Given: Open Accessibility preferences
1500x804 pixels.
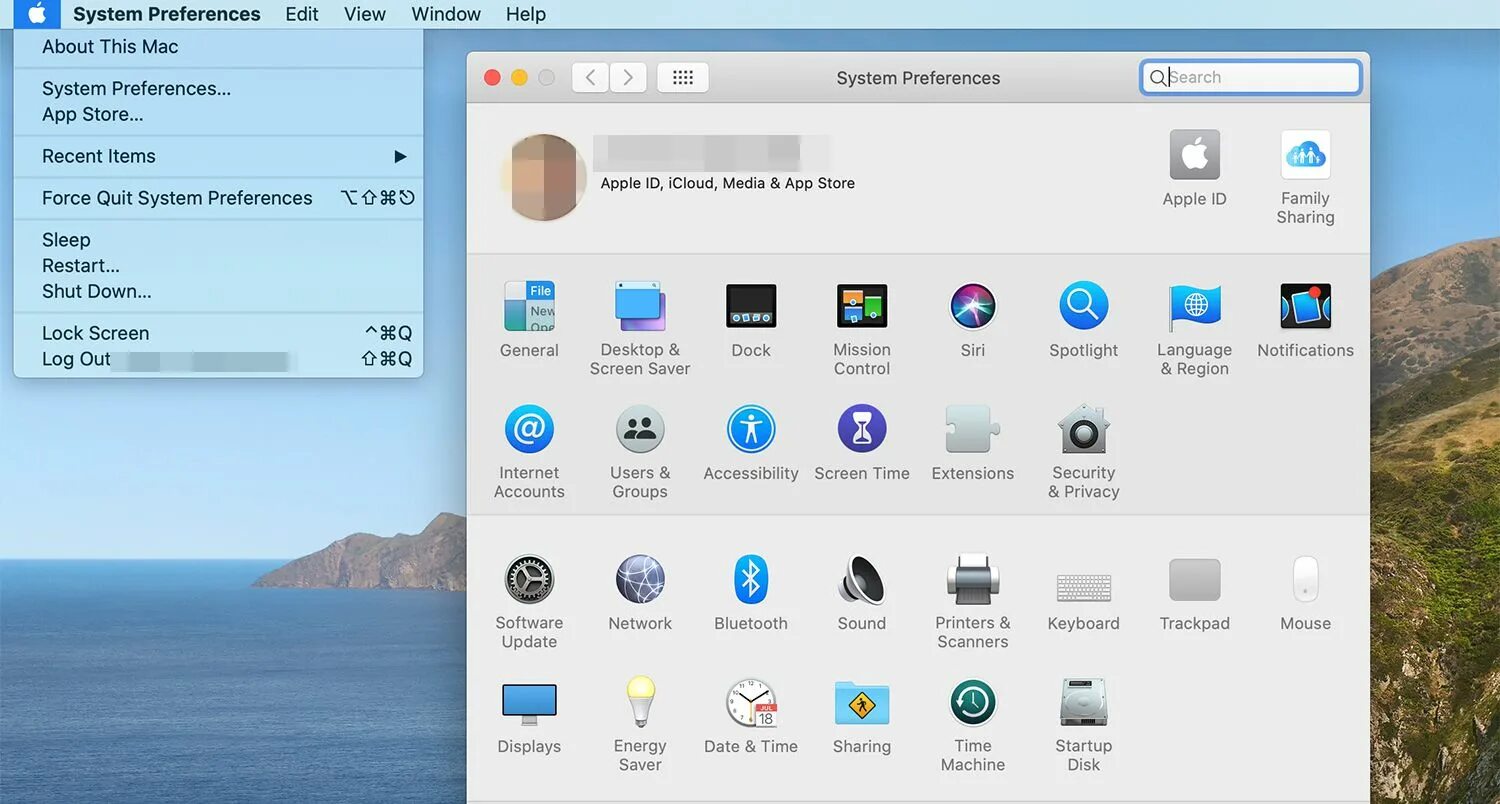Looking at the screenshot, I should (751, 443).
